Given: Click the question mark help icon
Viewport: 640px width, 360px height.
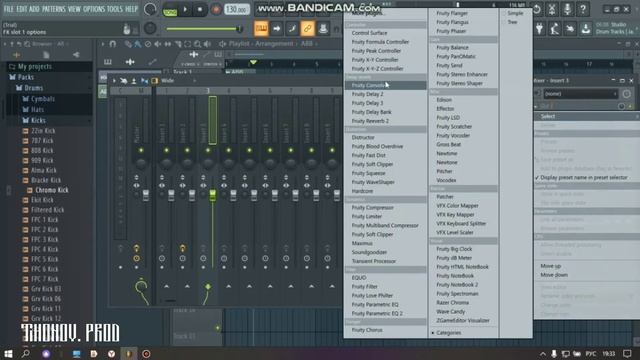Looking at the screenshot, I should tap(583, 9).
